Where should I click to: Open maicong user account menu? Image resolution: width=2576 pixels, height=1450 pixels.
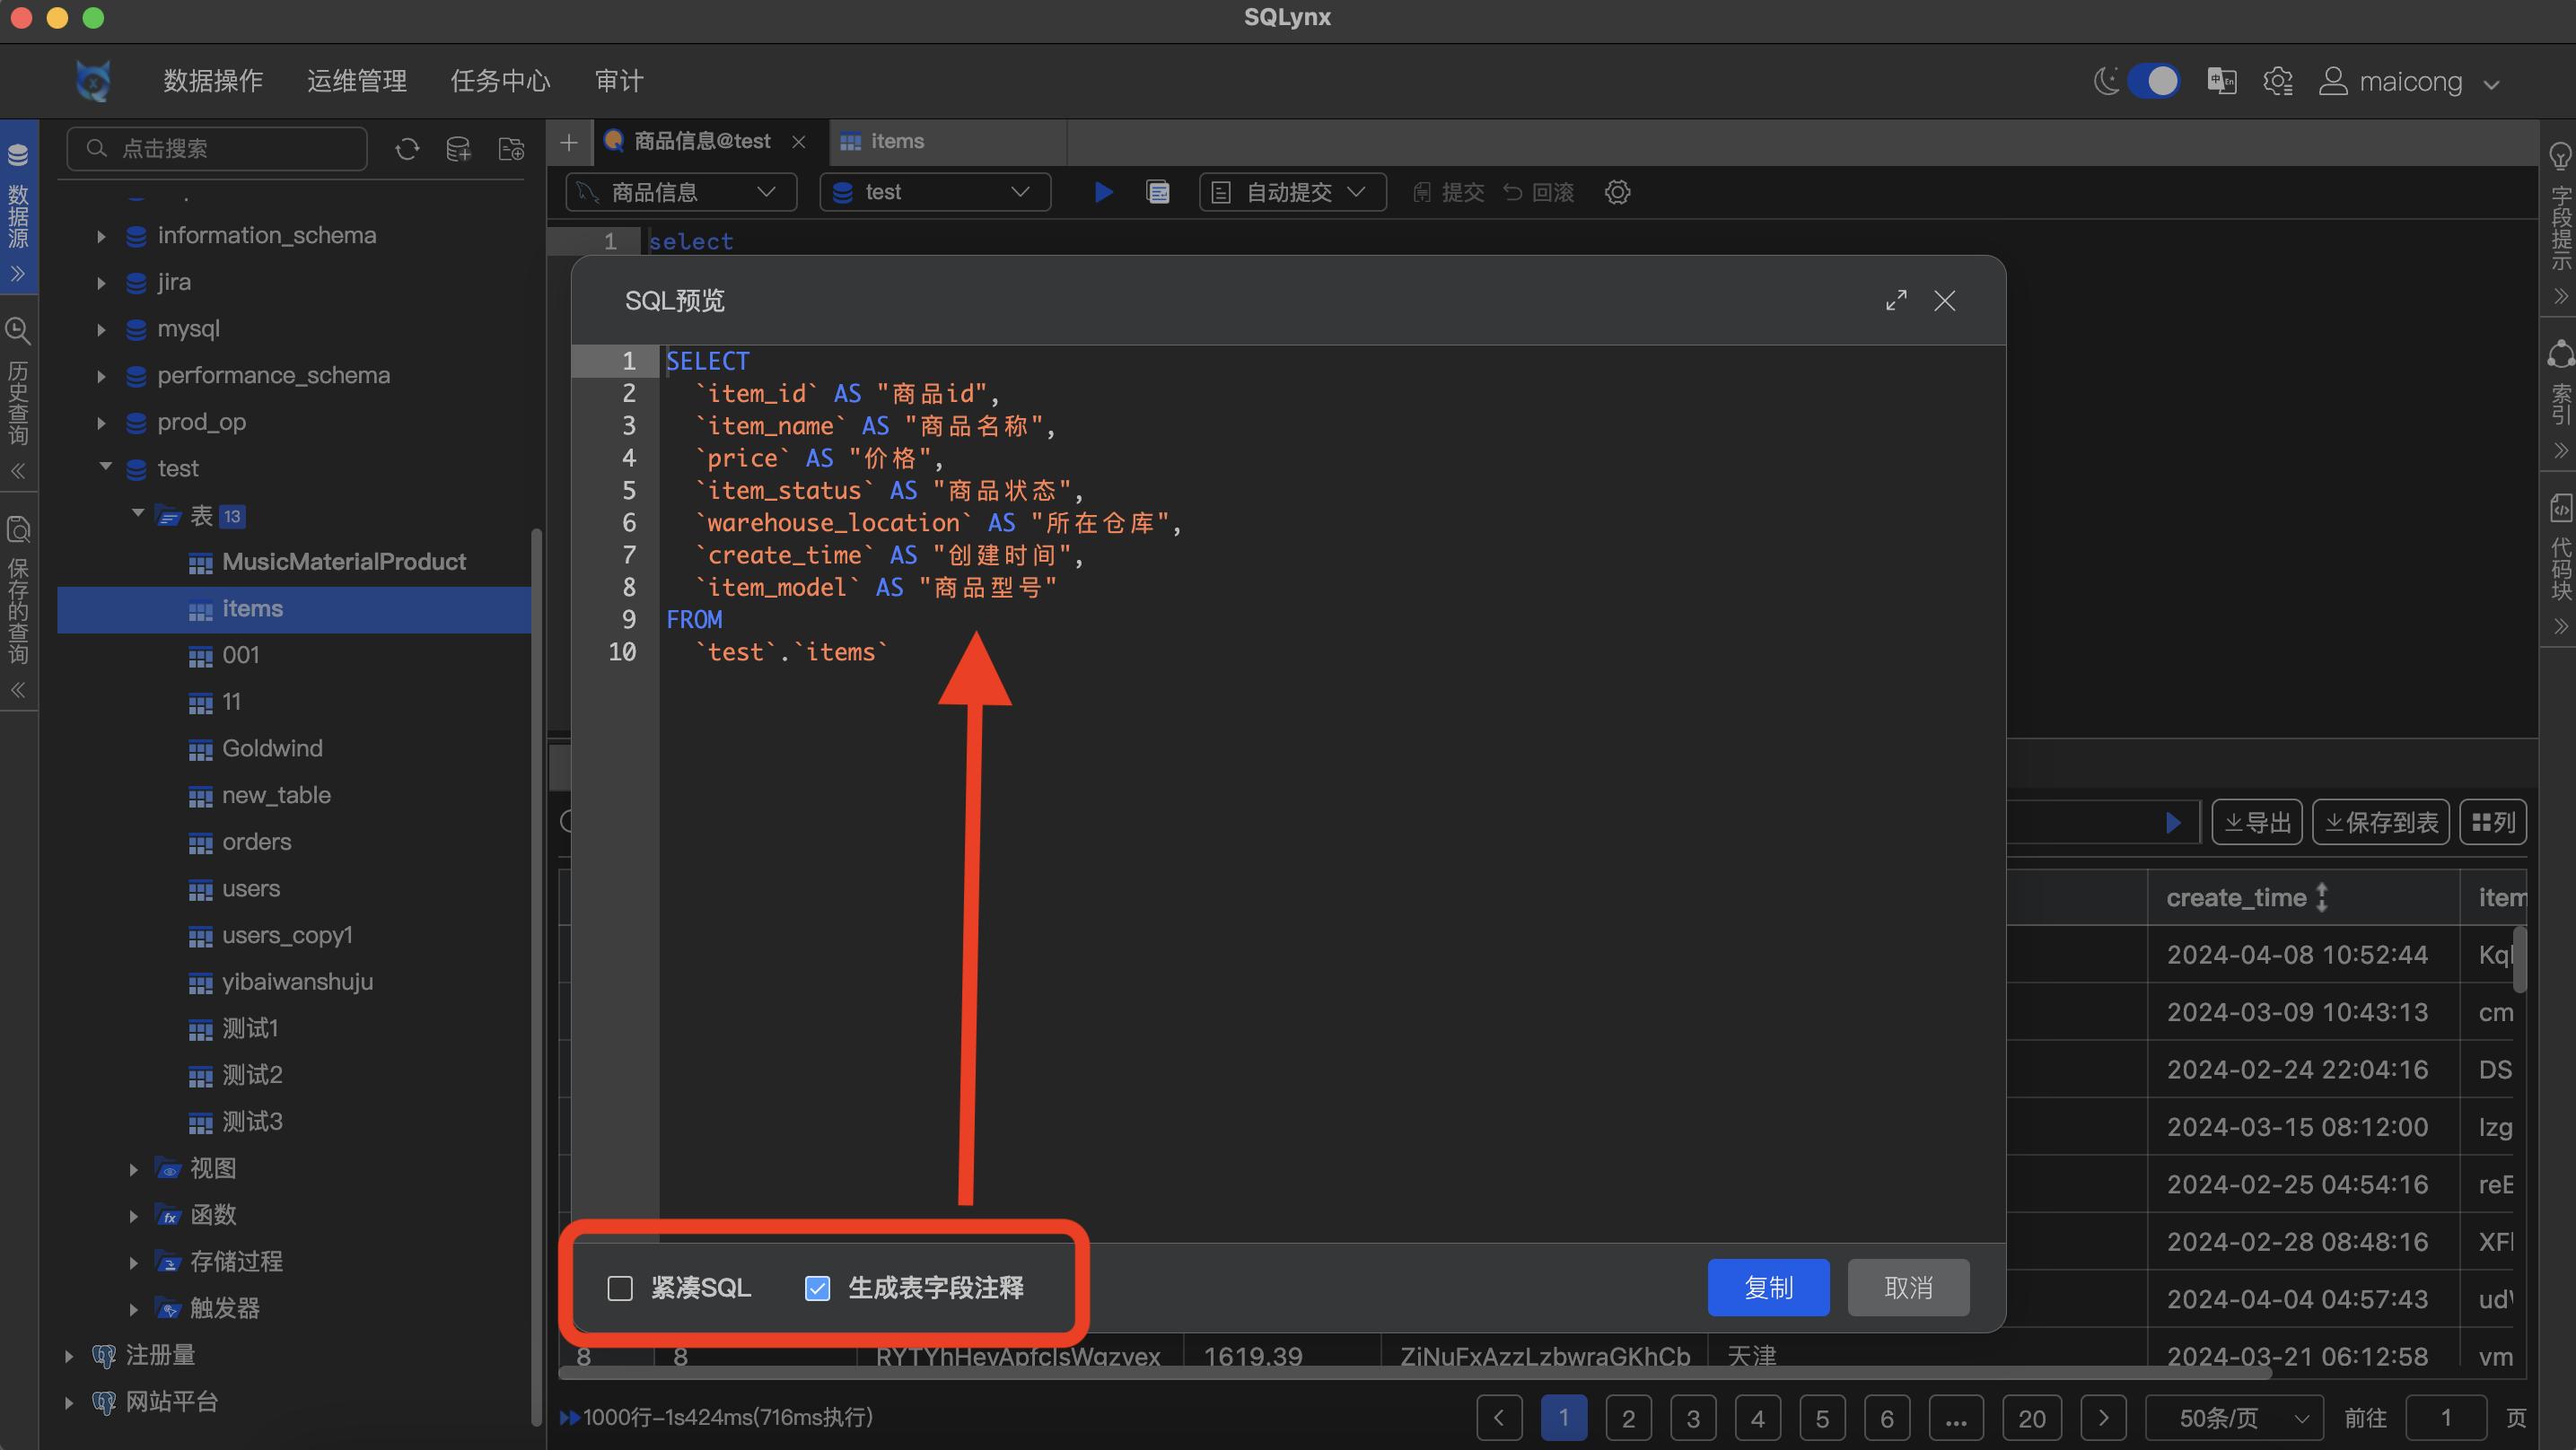tap(2410, 81)
